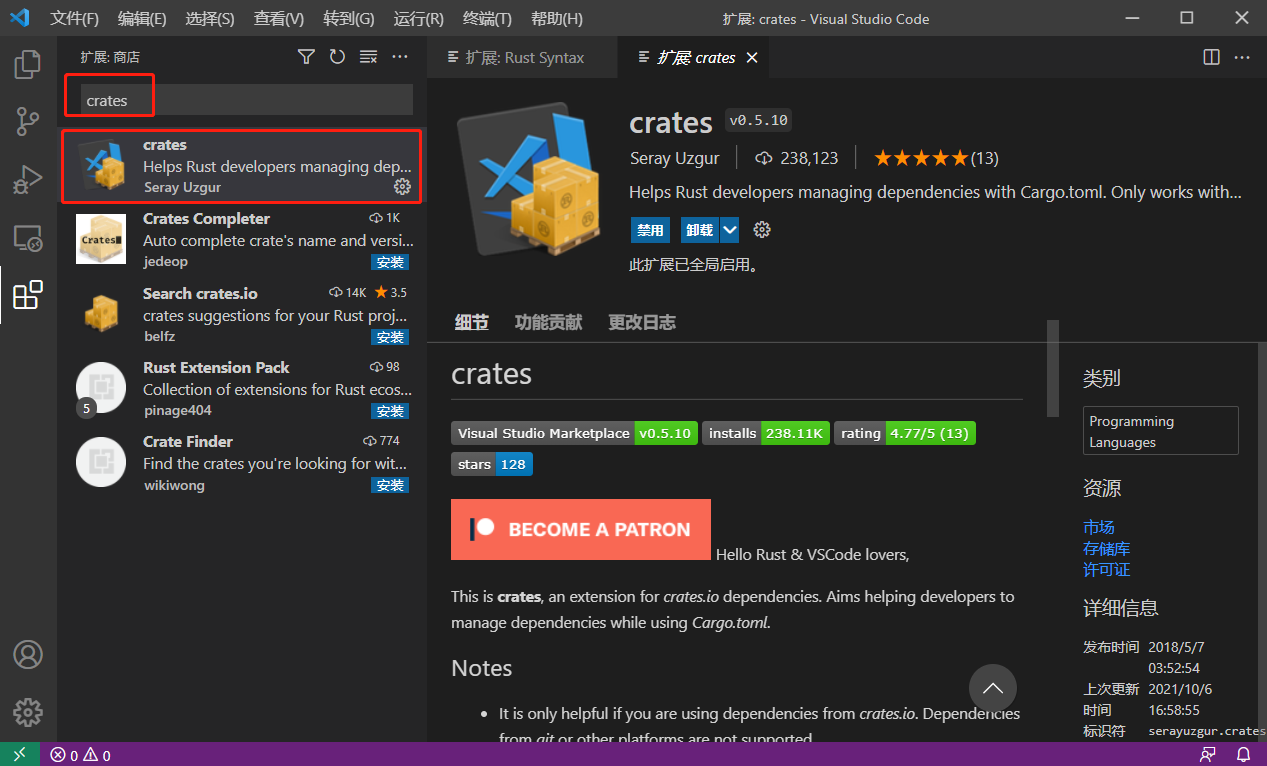Open the 市场 marketplace link

tap(1098, 527)
